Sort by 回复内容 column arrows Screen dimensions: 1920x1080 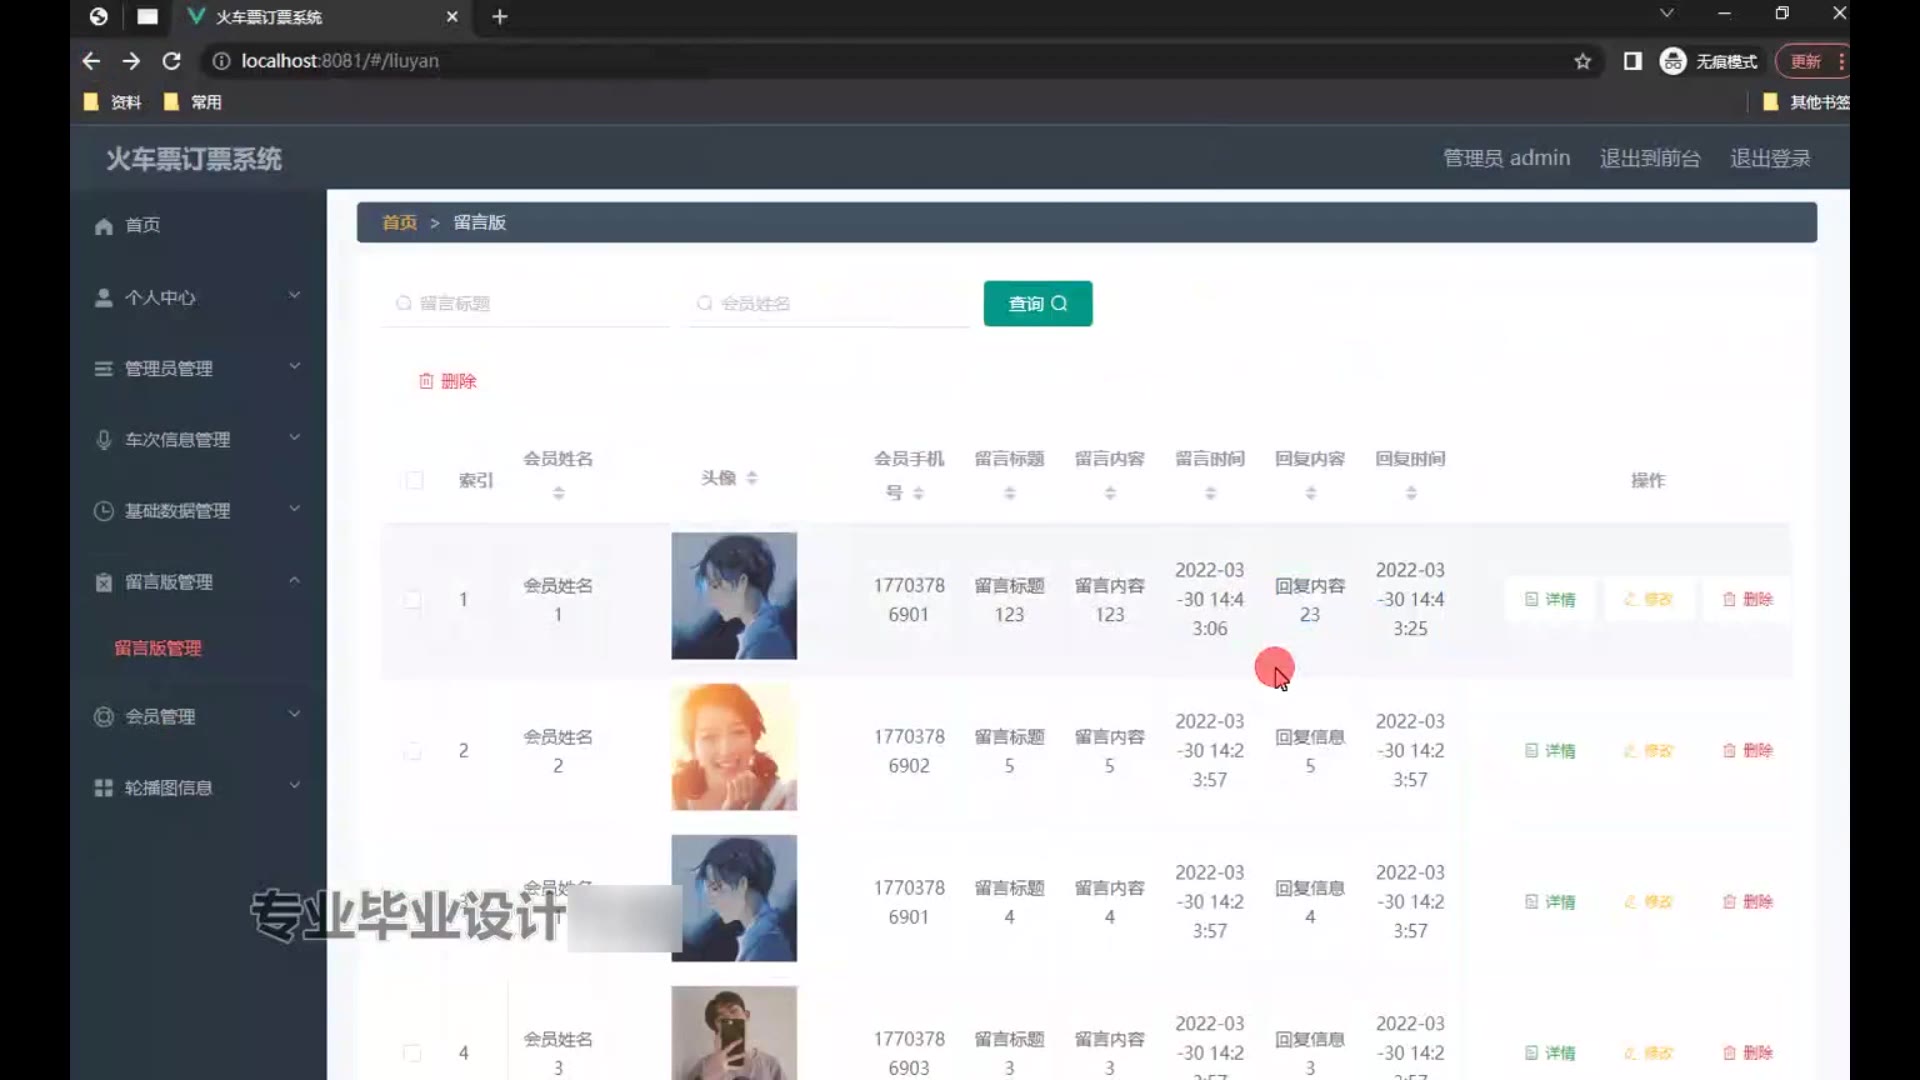1311,493
